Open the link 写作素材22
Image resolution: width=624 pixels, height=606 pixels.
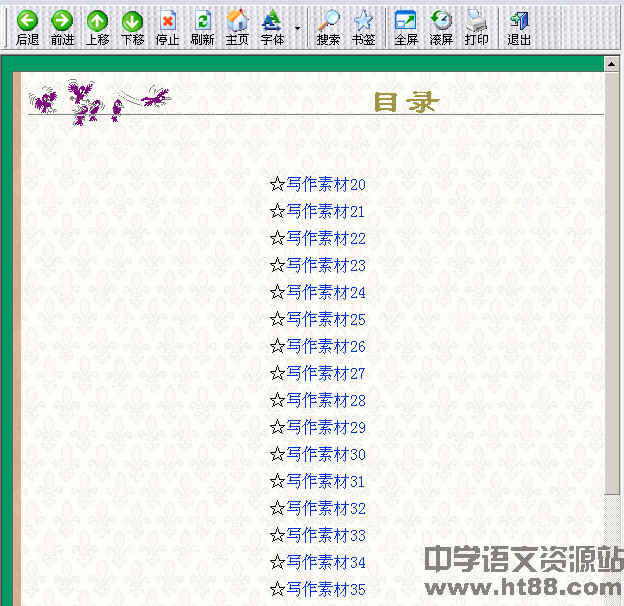326,238
